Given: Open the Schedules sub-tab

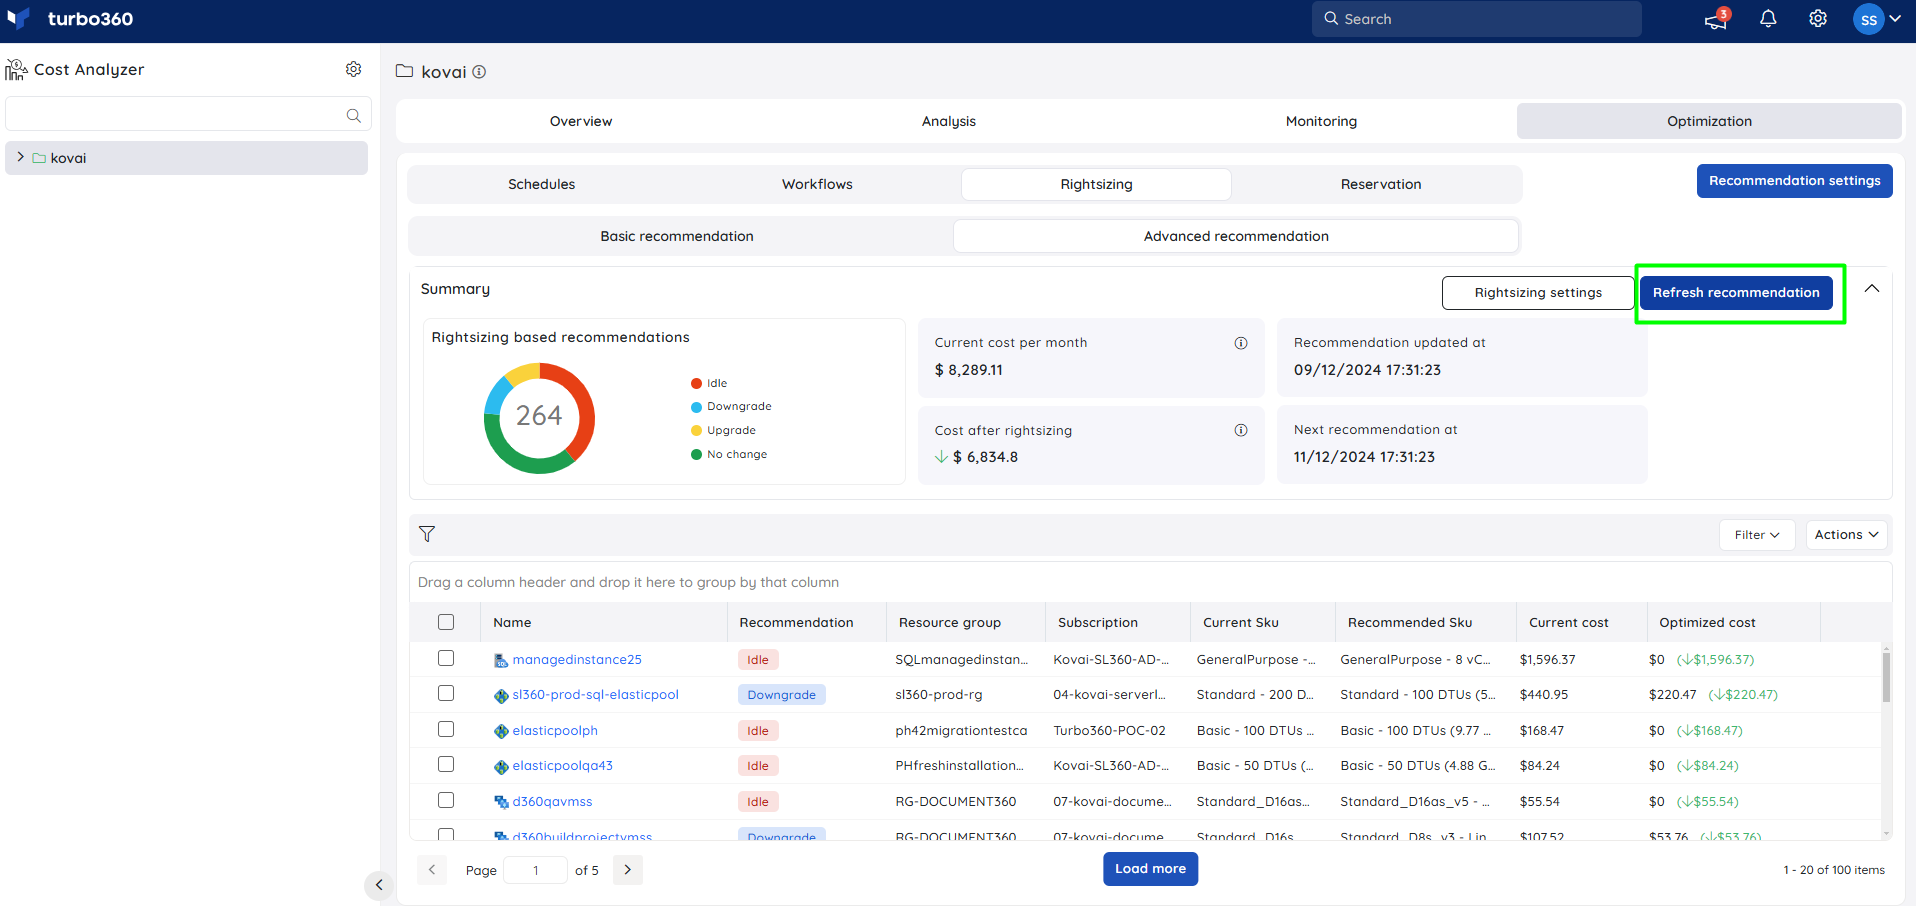Looking at the screenshot, I should (541, 184).
